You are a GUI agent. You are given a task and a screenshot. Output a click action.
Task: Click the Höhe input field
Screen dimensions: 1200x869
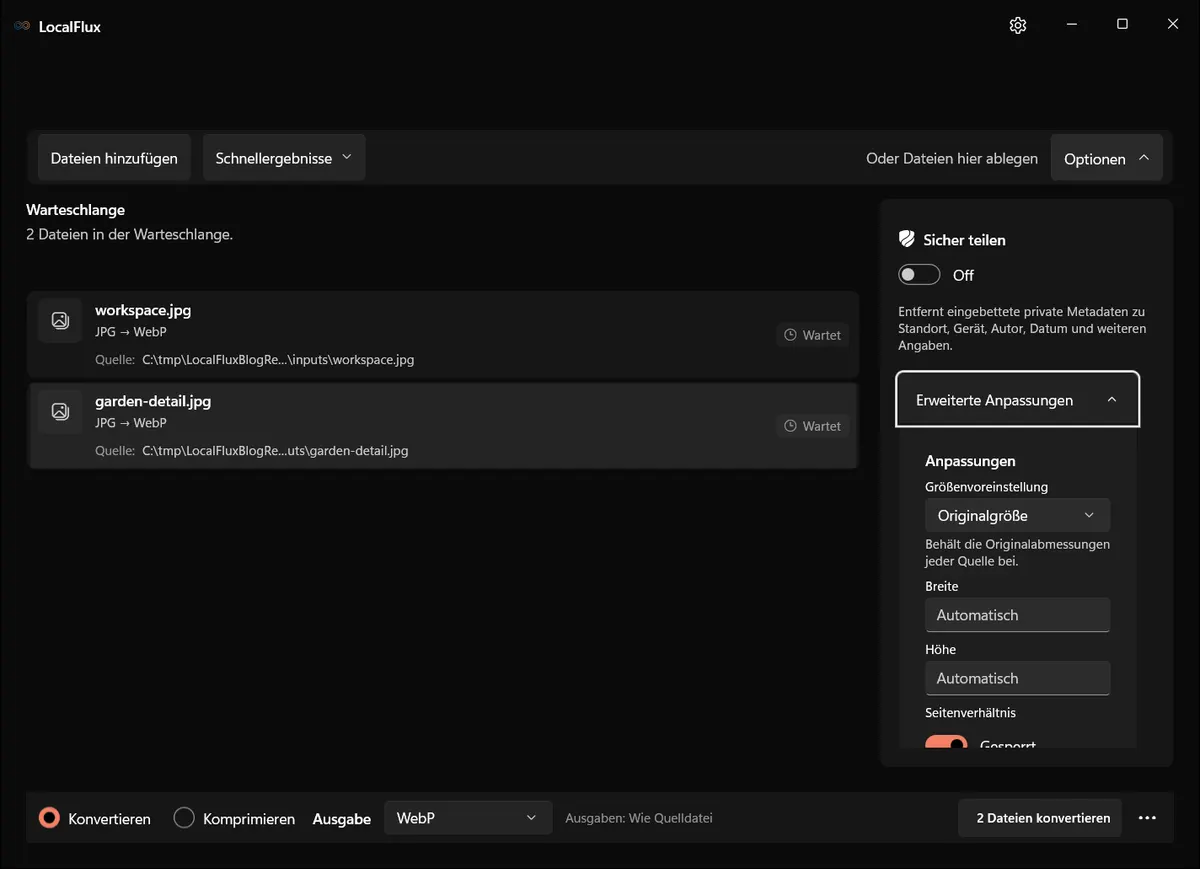1018,678
